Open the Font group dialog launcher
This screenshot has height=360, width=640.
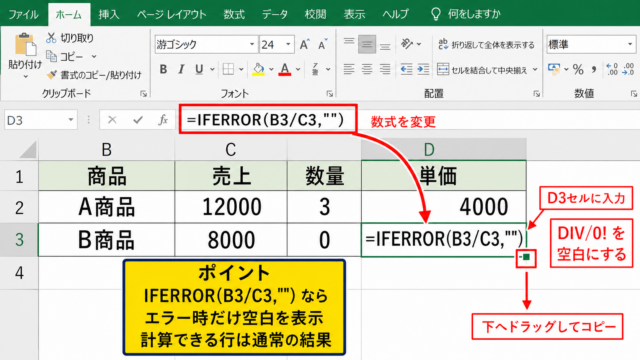[330, 94]
